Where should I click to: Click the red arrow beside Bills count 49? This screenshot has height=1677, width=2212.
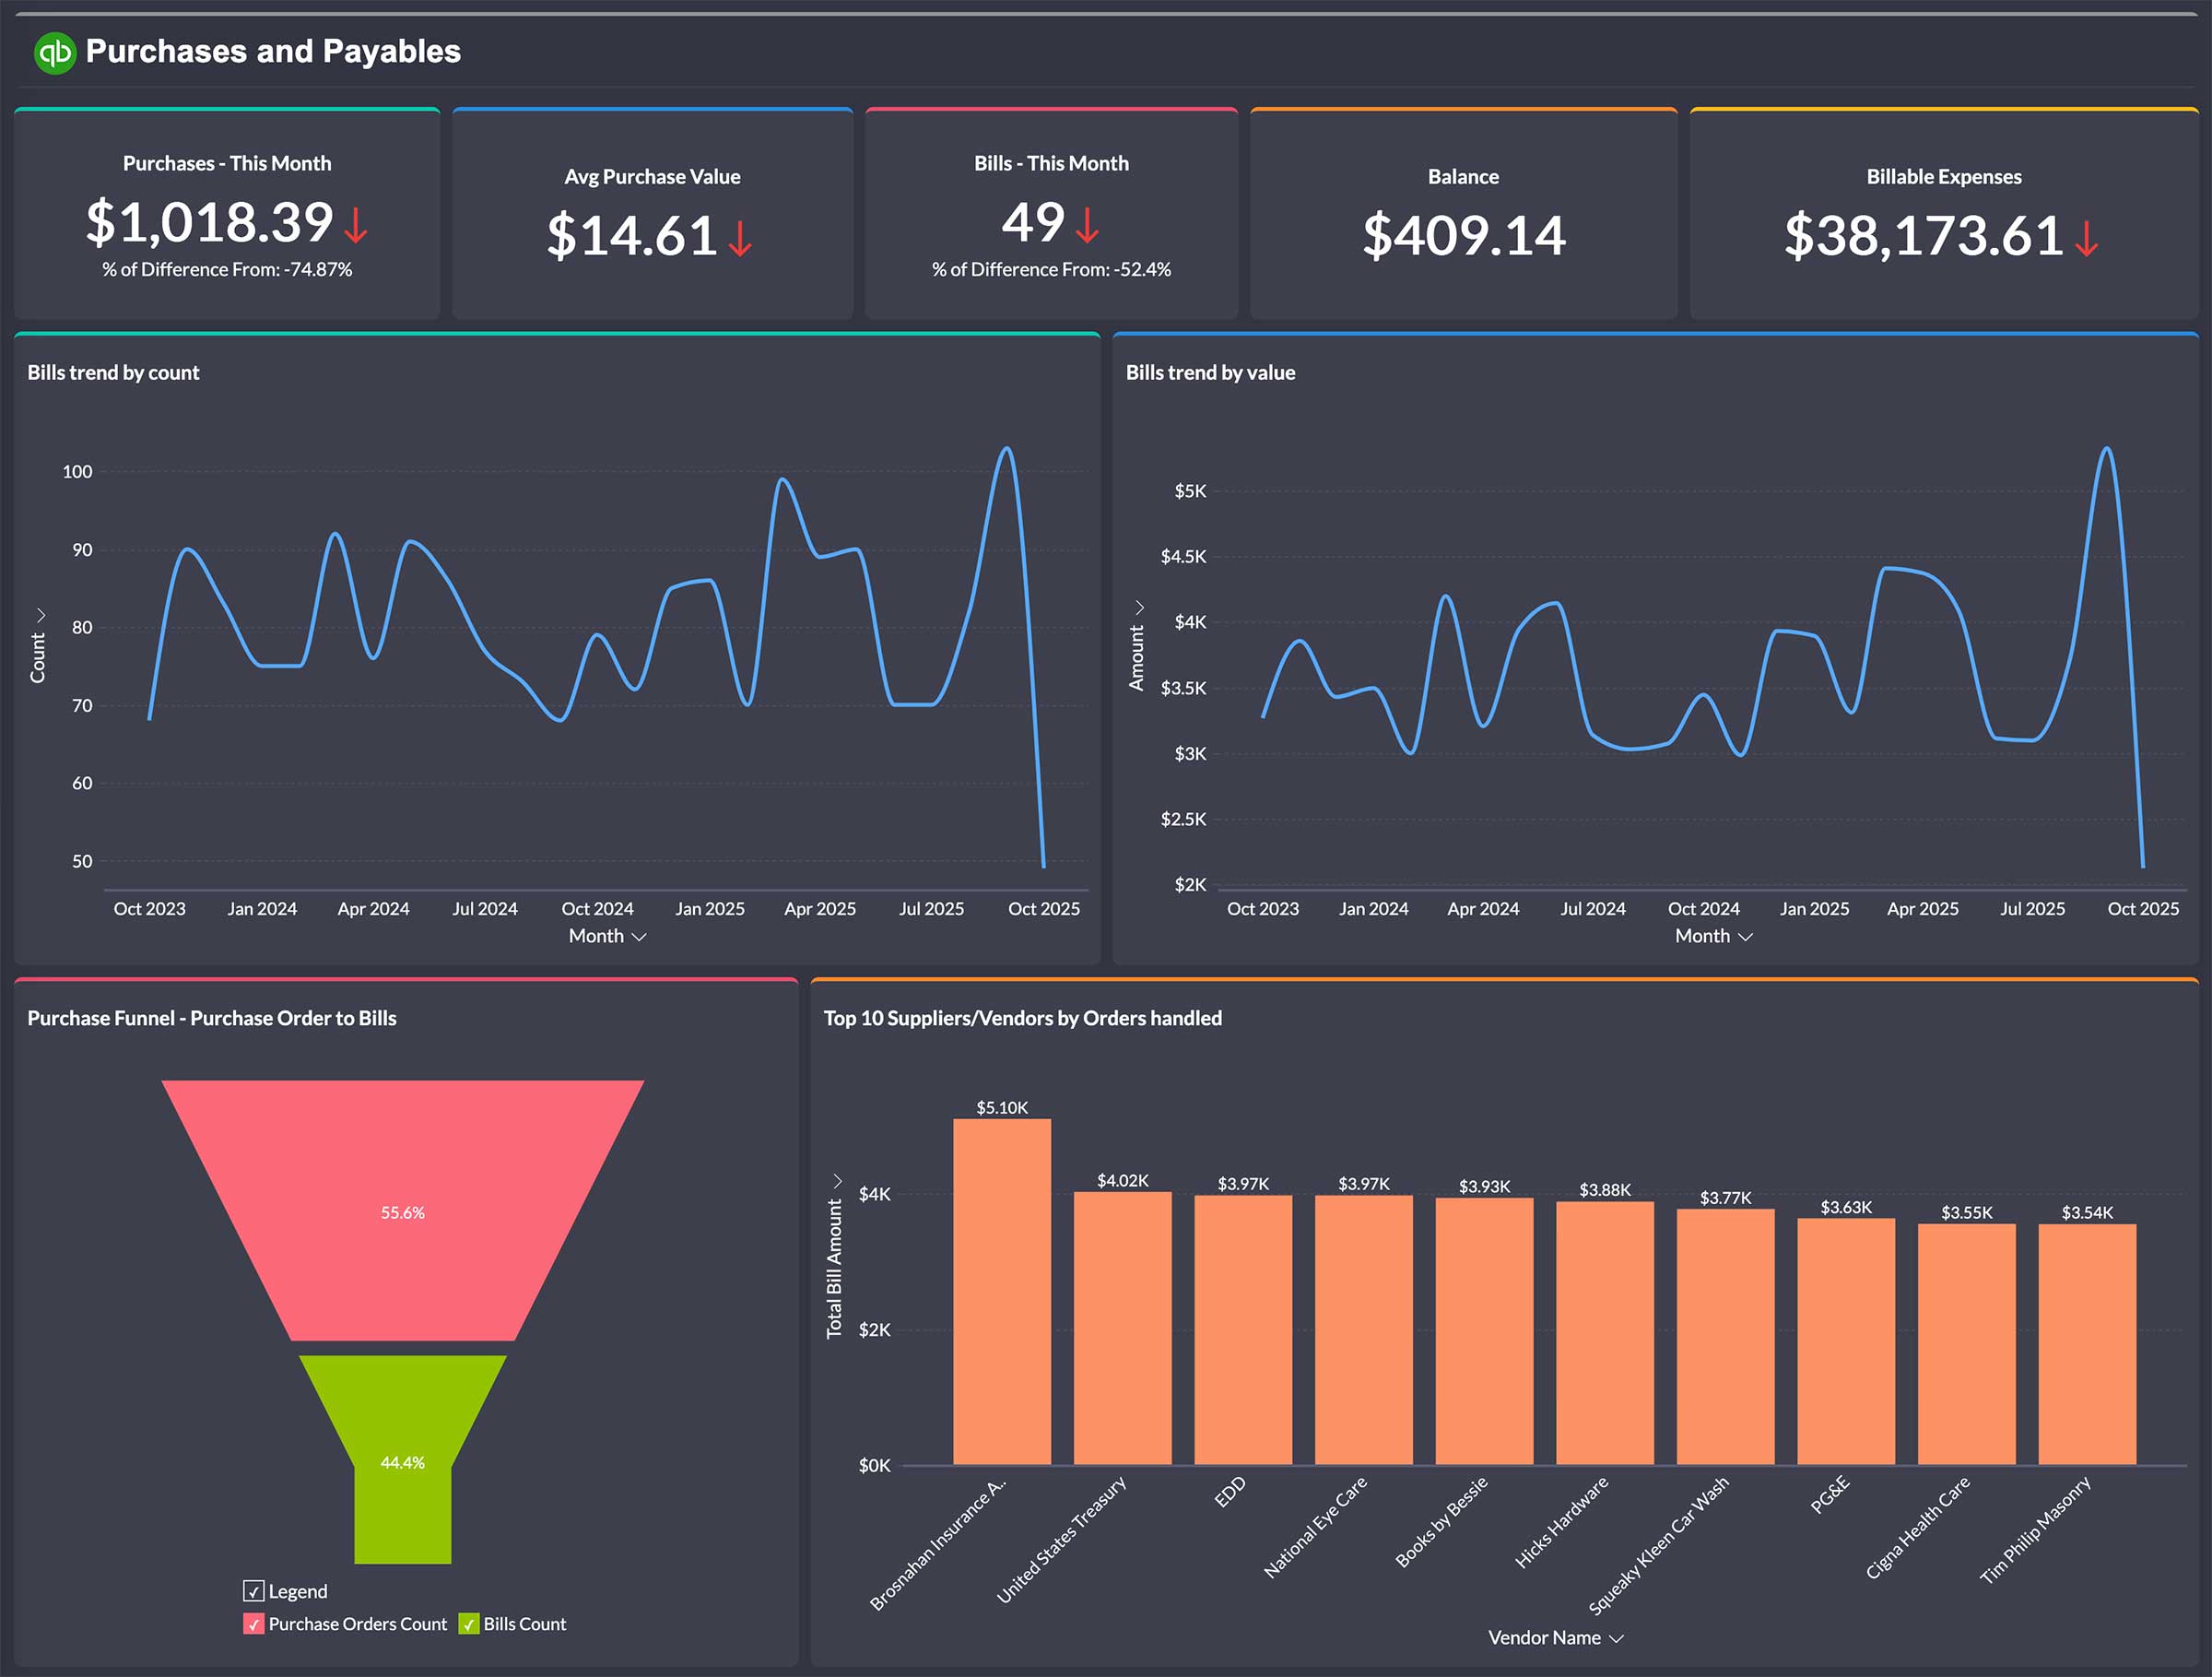pos(1087,224)
